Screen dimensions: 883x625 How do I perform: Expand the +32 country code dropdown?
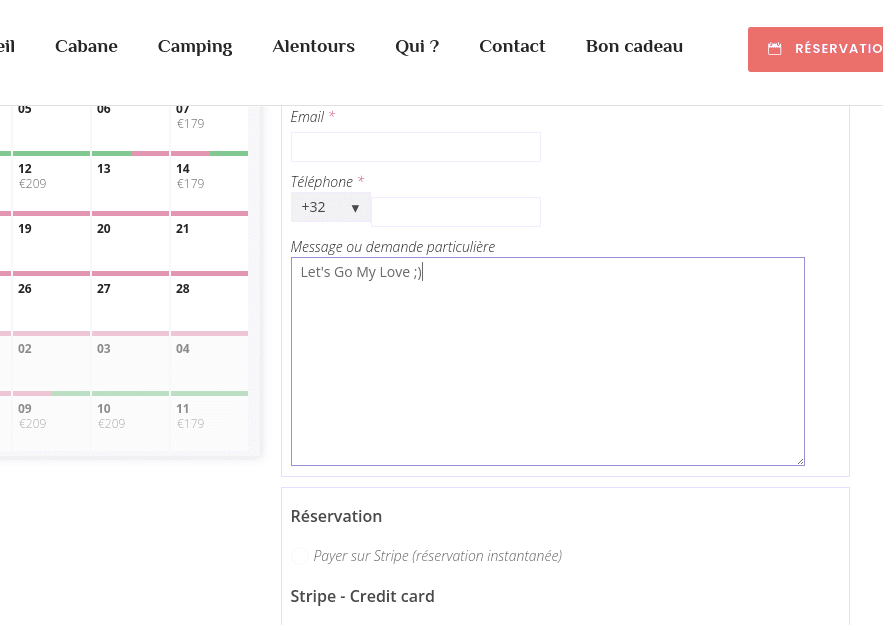[x=330, y=208]
